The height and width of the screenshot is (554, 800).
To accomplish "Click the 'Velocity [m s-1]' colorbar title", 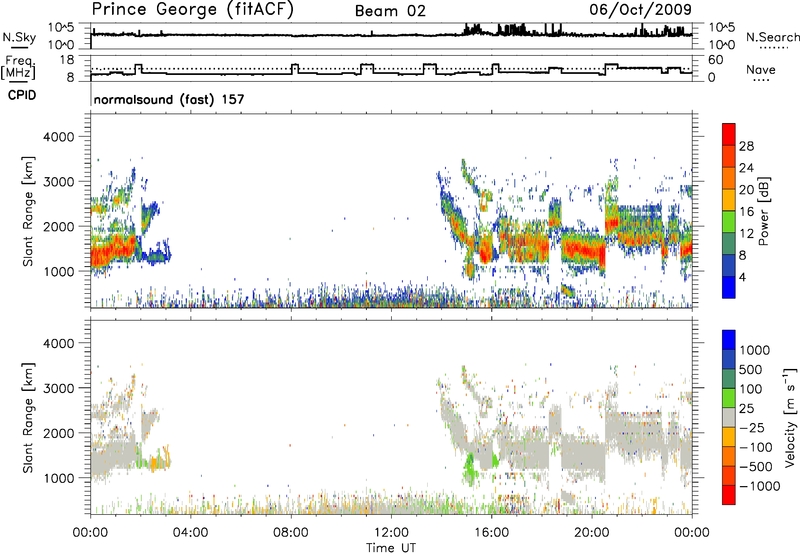I will pos(790,417).
